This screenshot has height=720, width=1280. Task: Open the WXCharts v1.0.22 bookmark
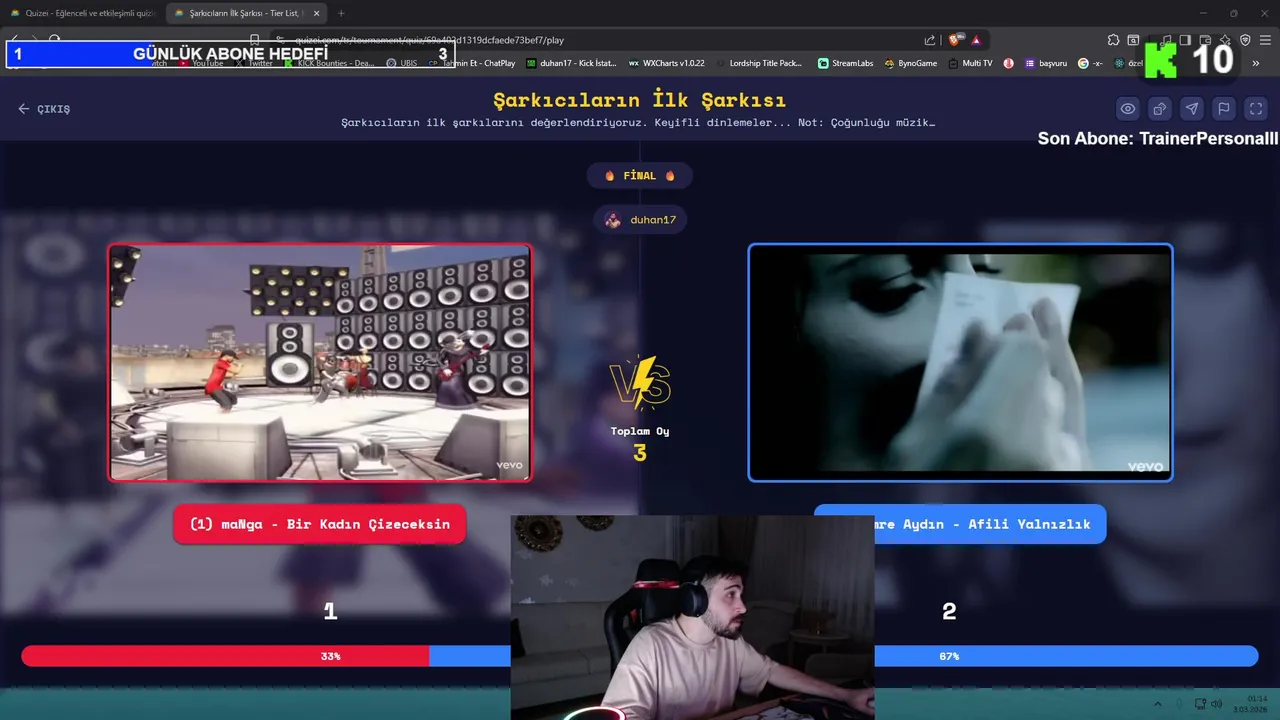[x=666, y=63]
